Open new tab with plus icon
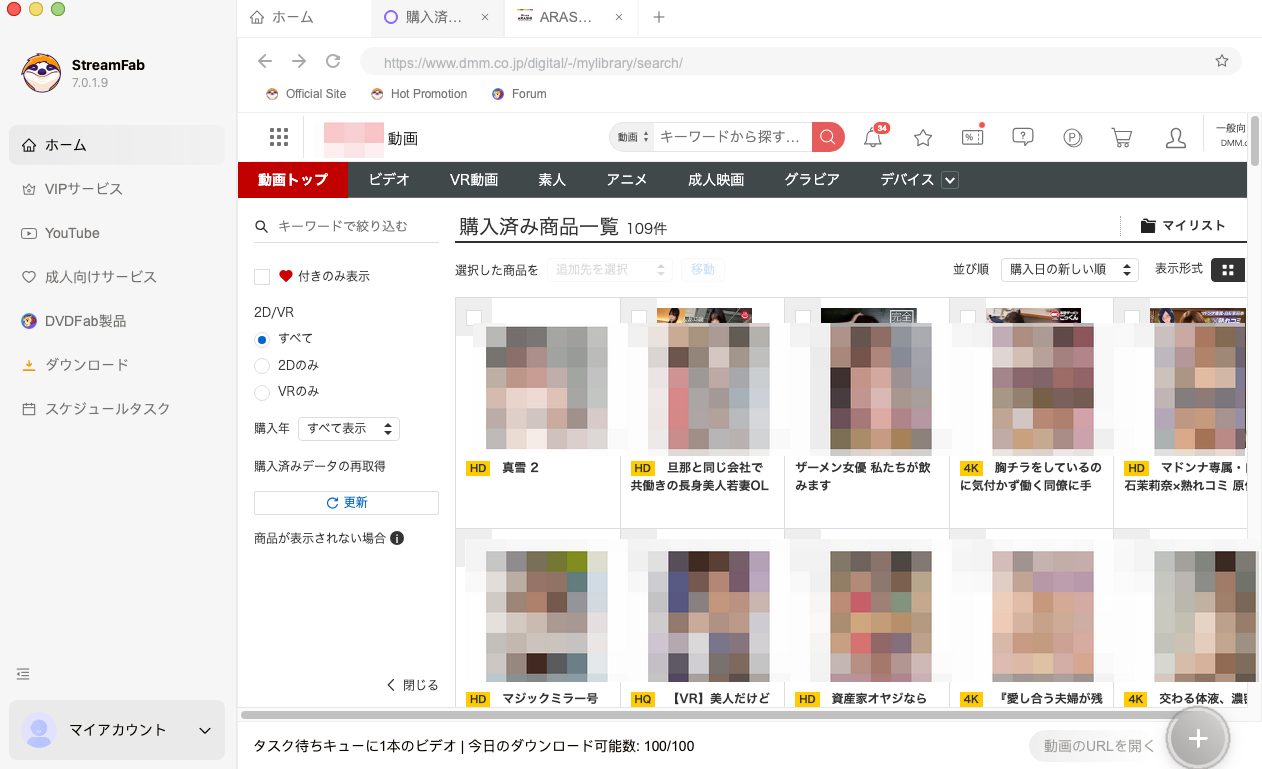The height and width of the screenshot is (769, 1262). pyautogui.click(x=658, y=17)
